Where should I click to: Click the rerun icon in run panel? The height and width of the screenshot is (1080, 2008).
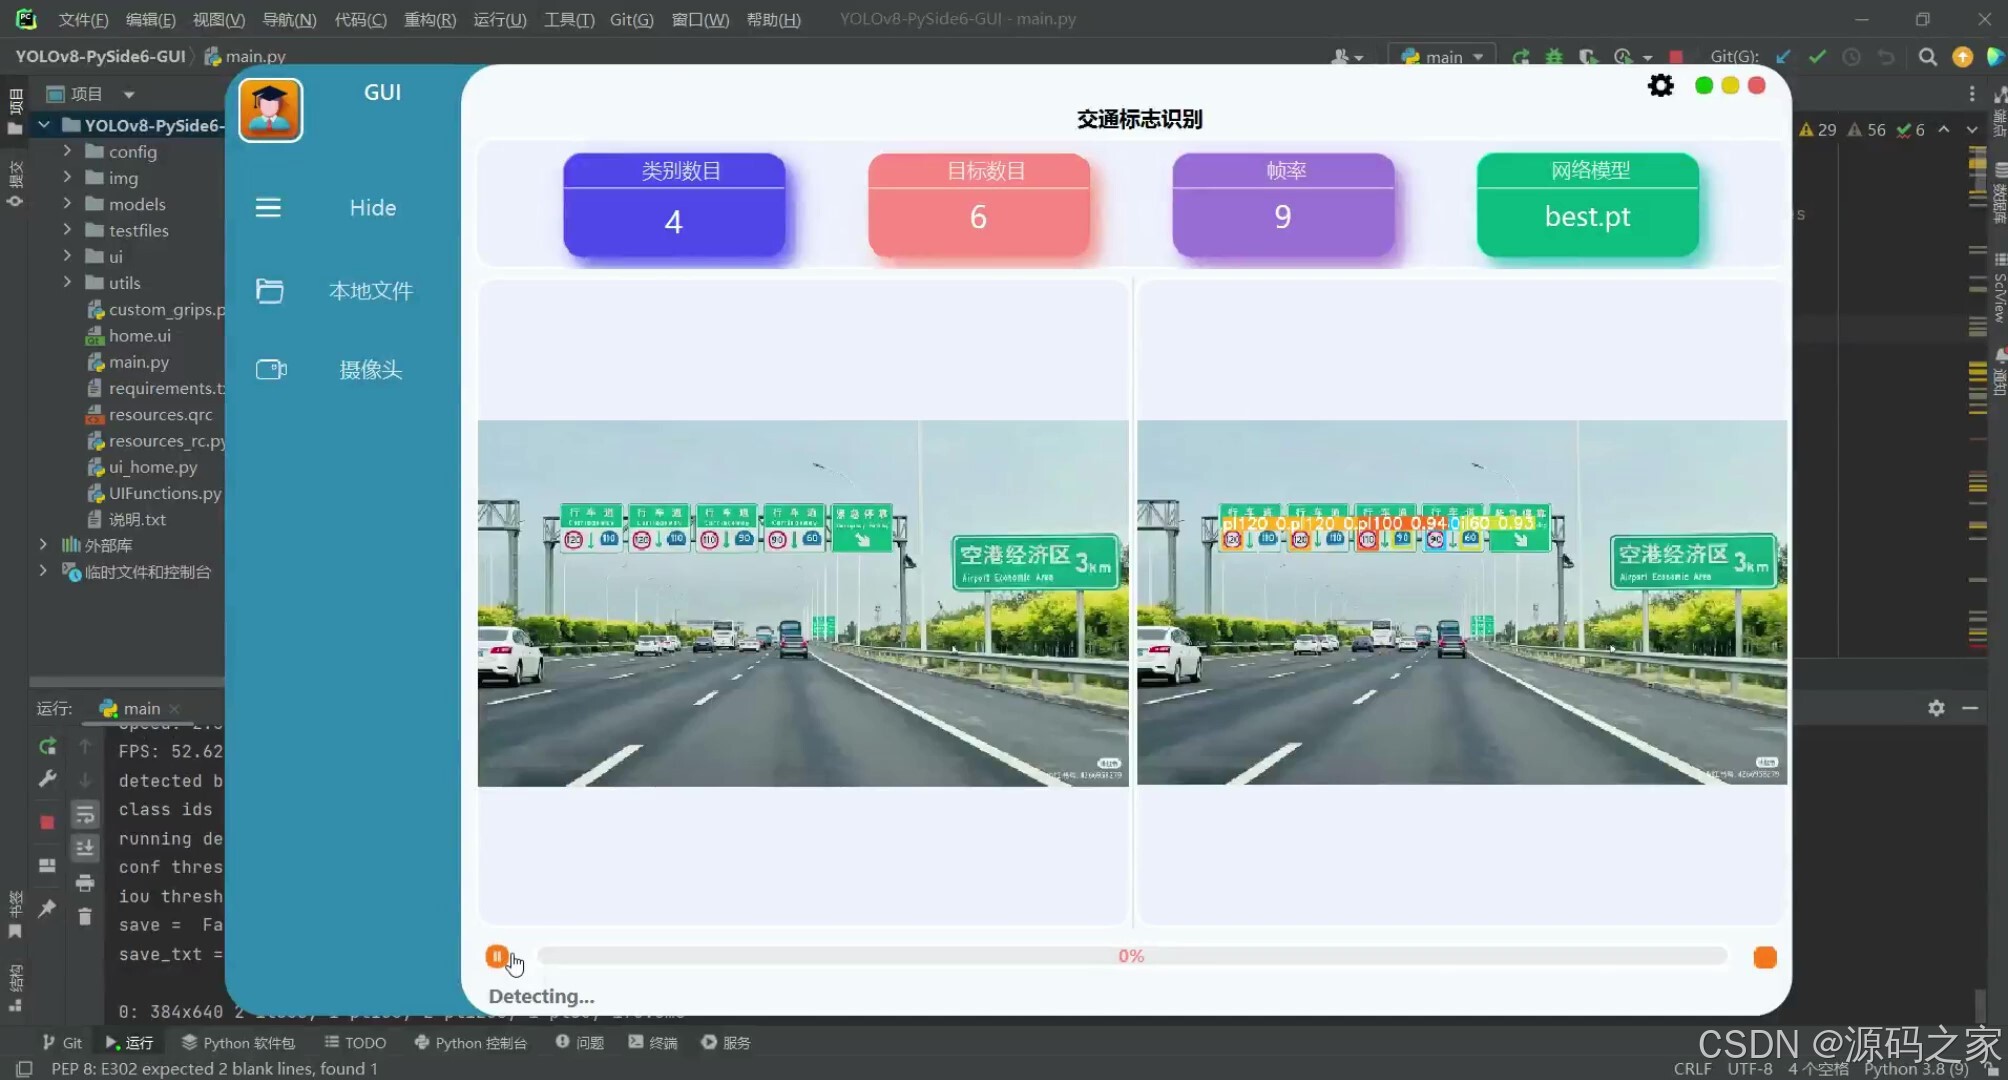coord(47,747)
